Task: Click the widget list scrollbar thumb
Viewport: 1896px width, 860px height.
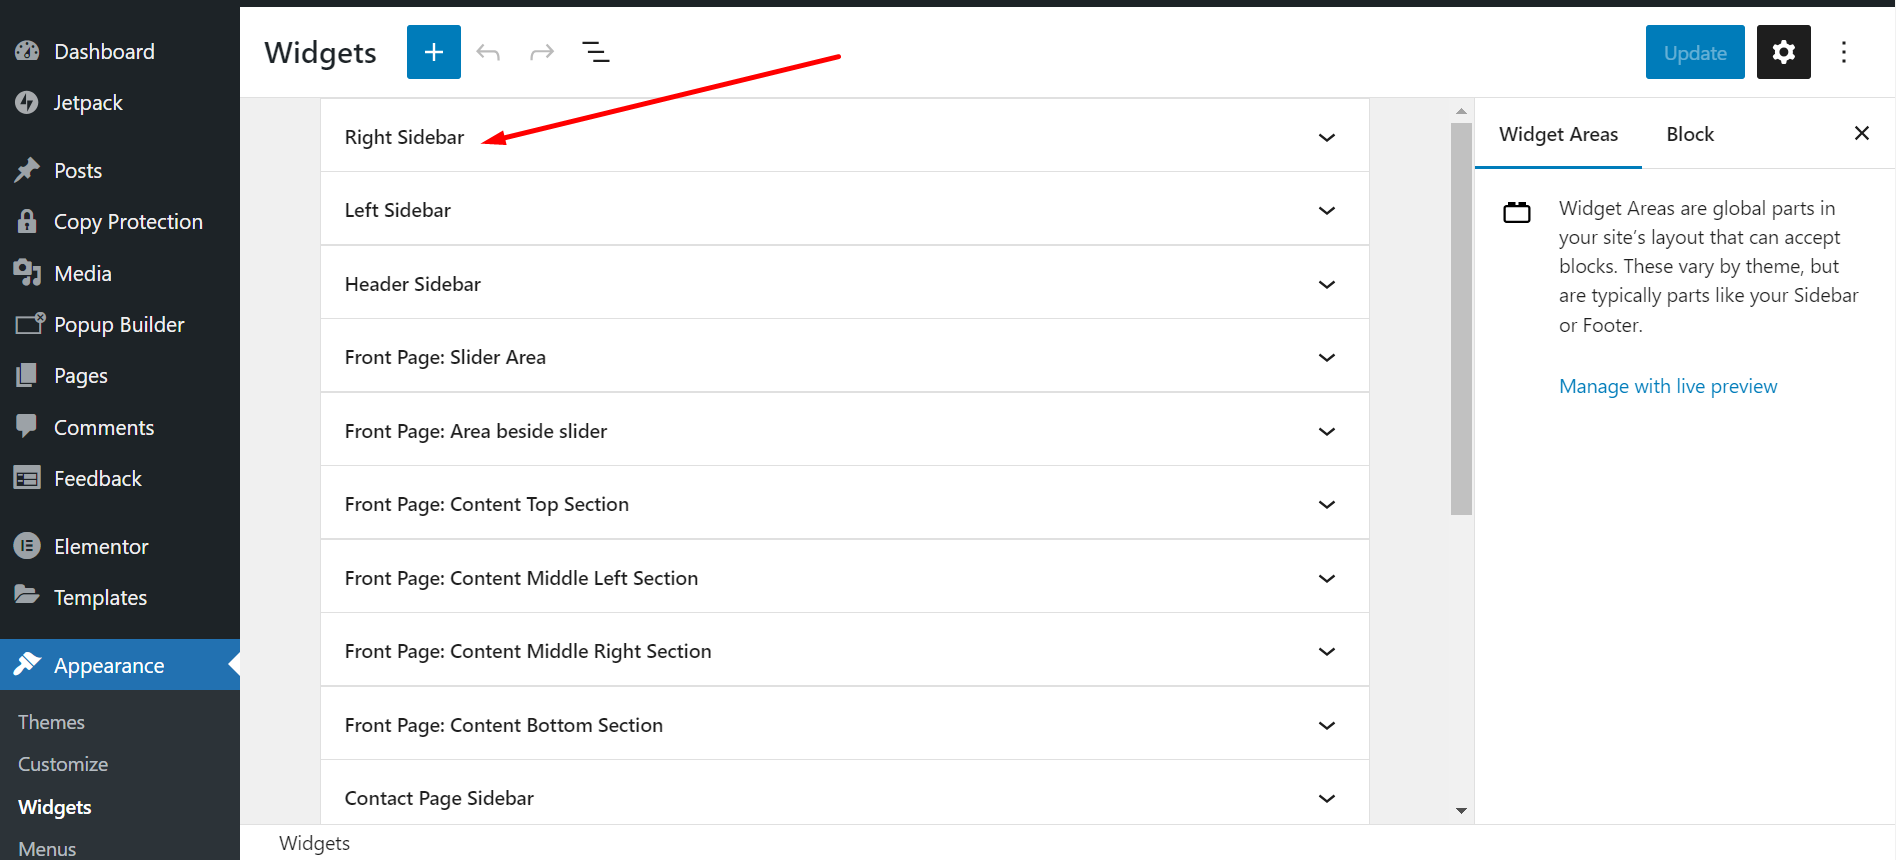Action: [x=1461, y=318]
